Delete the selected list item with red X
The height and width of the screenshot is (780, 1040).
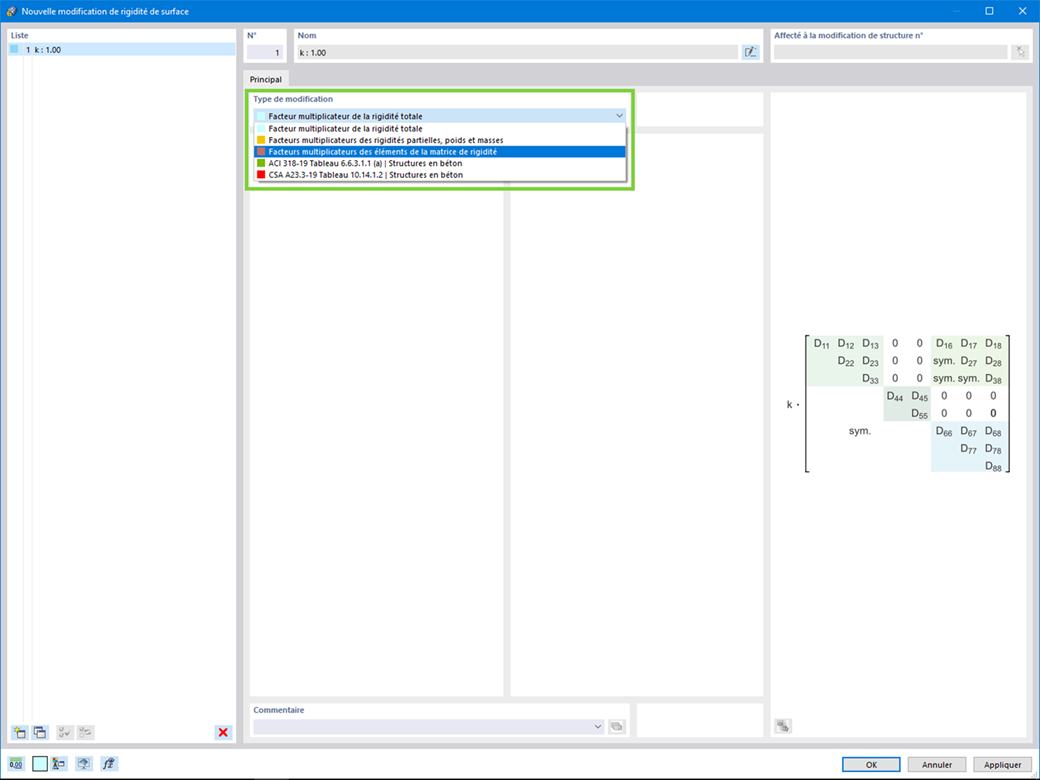coord(223,732)
